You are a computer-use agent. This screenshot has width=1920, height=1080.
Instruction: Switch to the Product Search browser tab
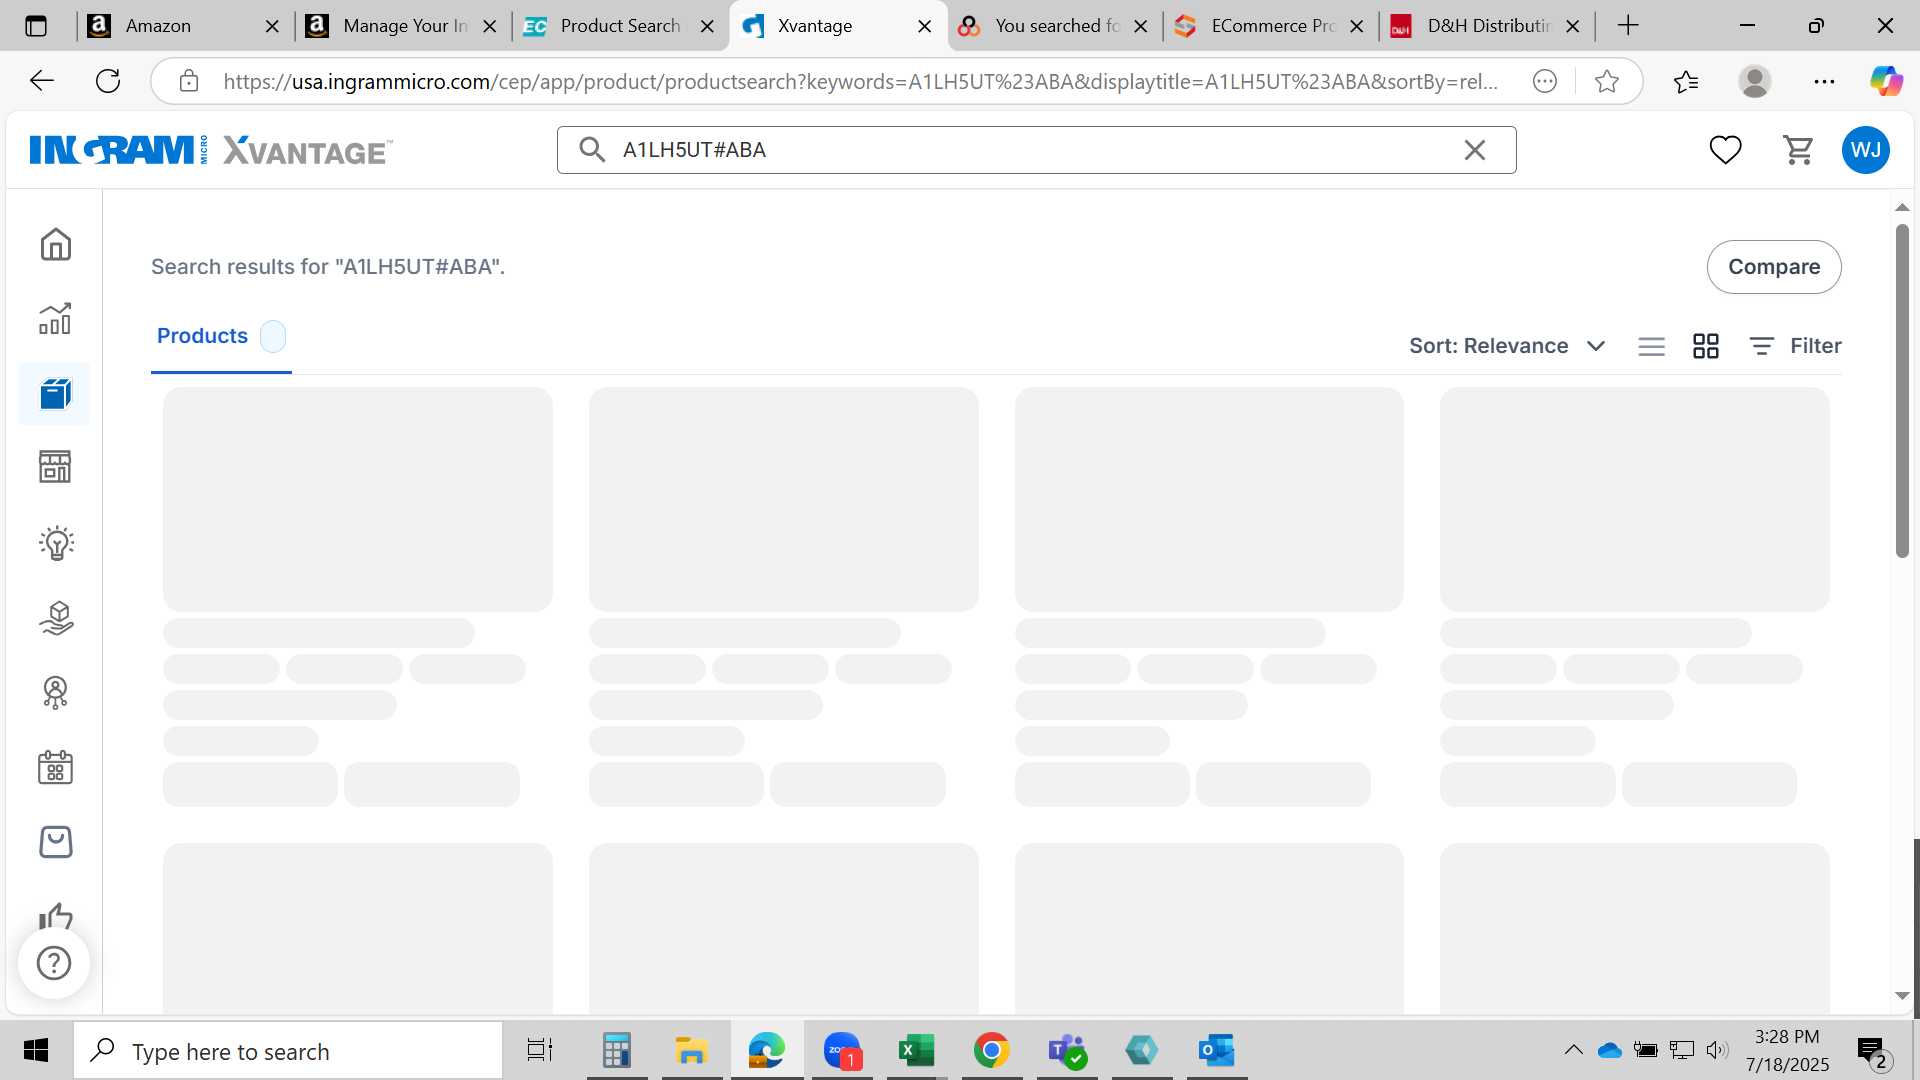tap(619, 26)
